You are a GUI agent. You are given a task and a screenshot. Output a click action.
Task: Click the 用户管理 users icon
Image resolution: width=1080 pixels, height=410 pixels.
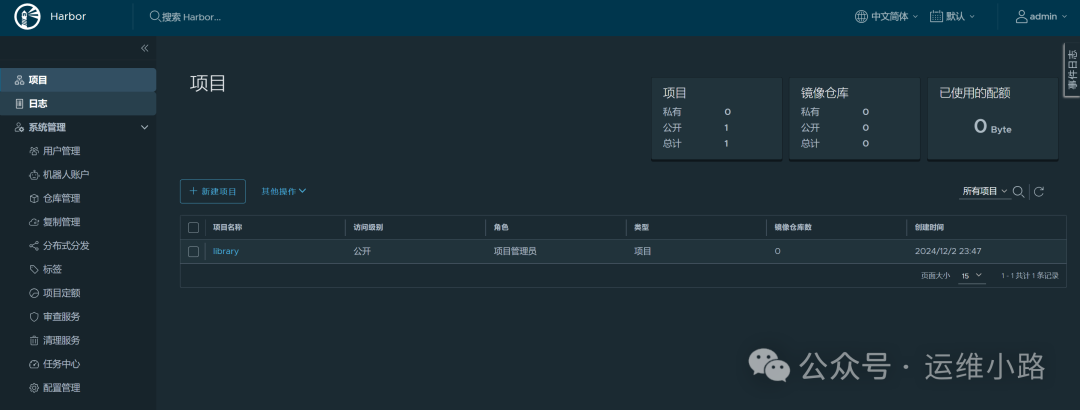point(34,151)
